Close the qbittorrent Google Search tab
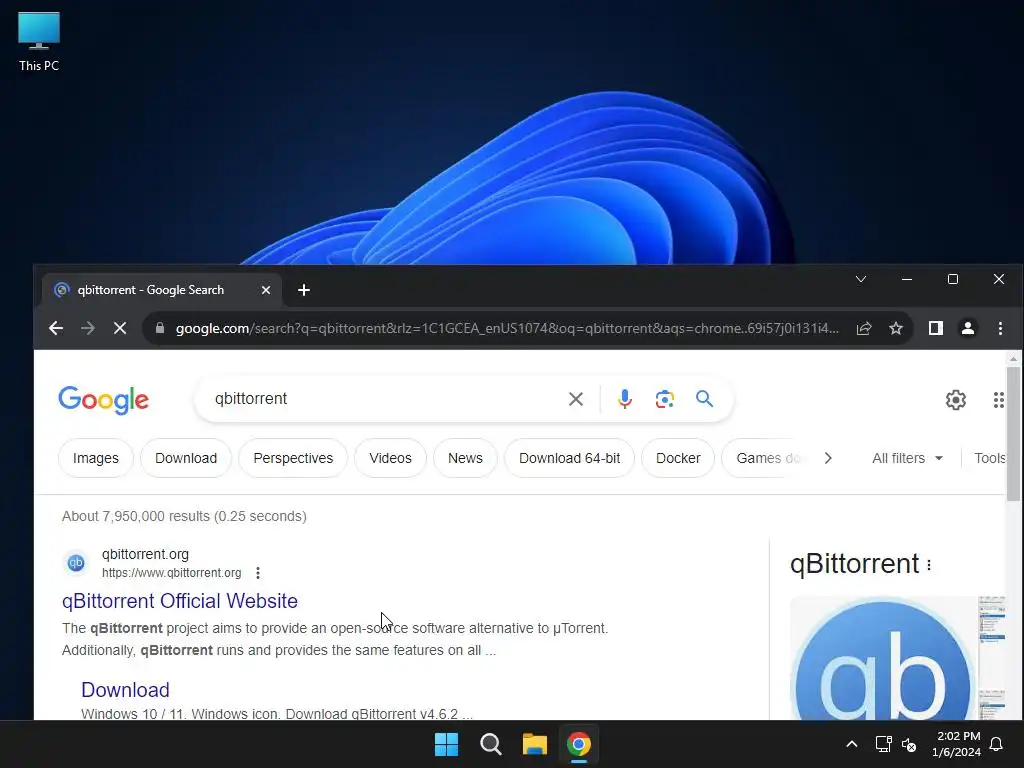This screenshot has width=1024, height=768. coord(266,290)
